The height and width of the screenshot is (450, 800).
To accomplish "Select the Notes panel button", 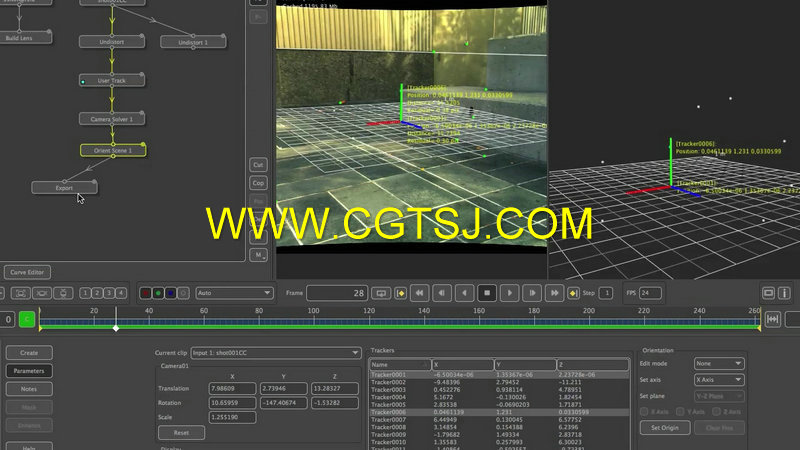I will click(29, 389).
